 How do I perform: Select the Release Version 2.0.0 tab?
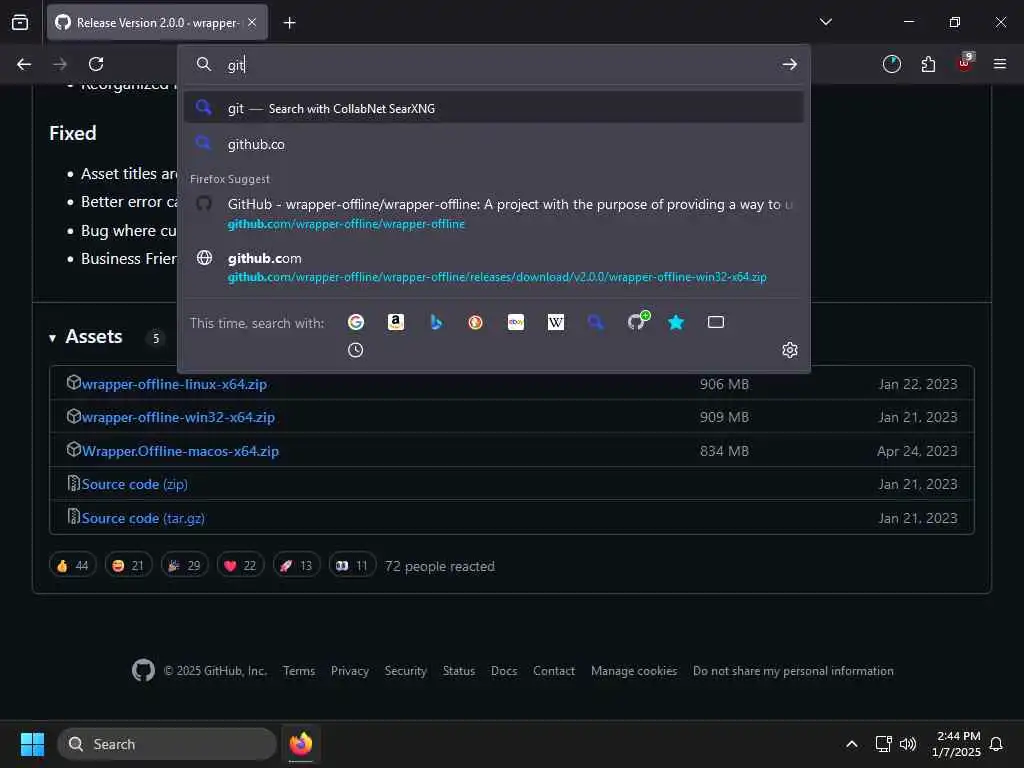(x=157, y=22)
